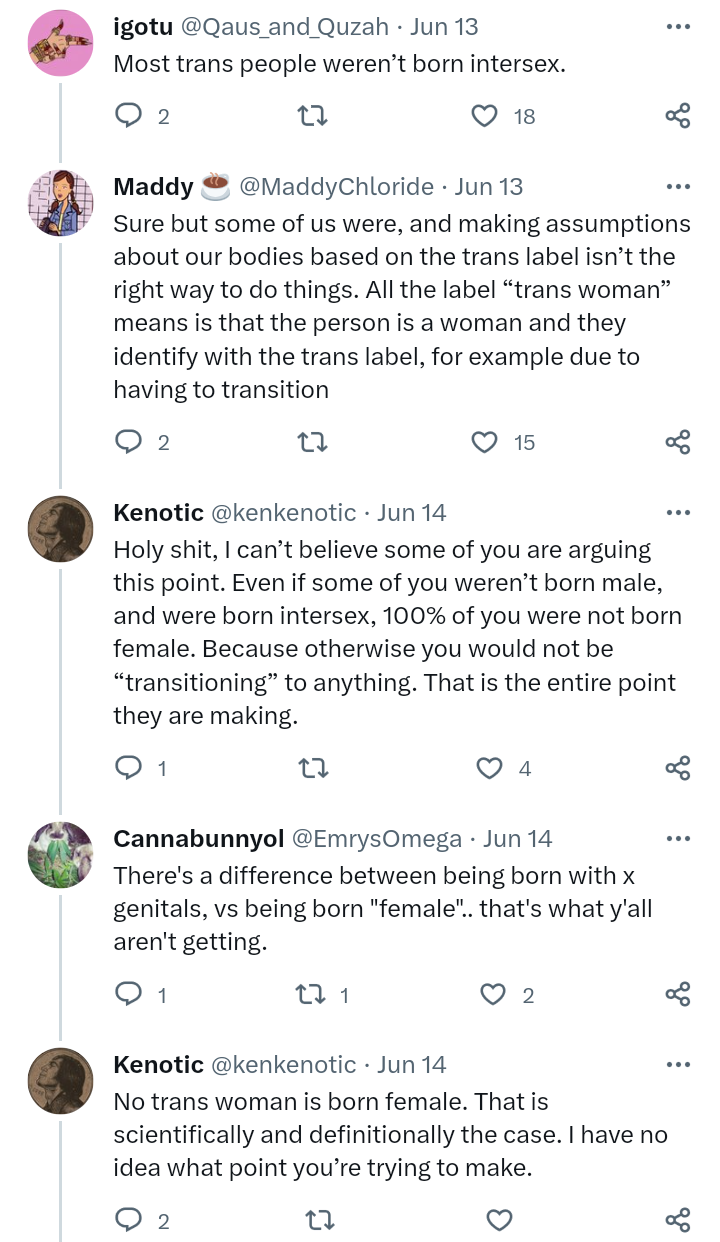Image resolution: width=720 pixels, height=1242 pixels.
Task: Reply to igotu's intersex tweet
Action: pos(129,116)
